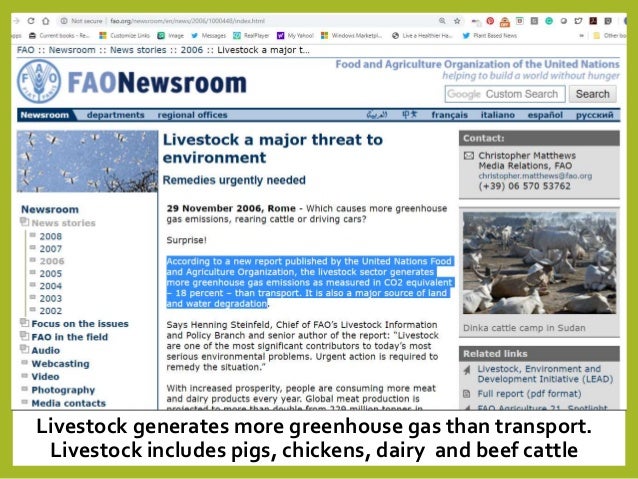Select the departments tab
The width and height of the screenshot is (638, 479).
[x=116, y=115]
